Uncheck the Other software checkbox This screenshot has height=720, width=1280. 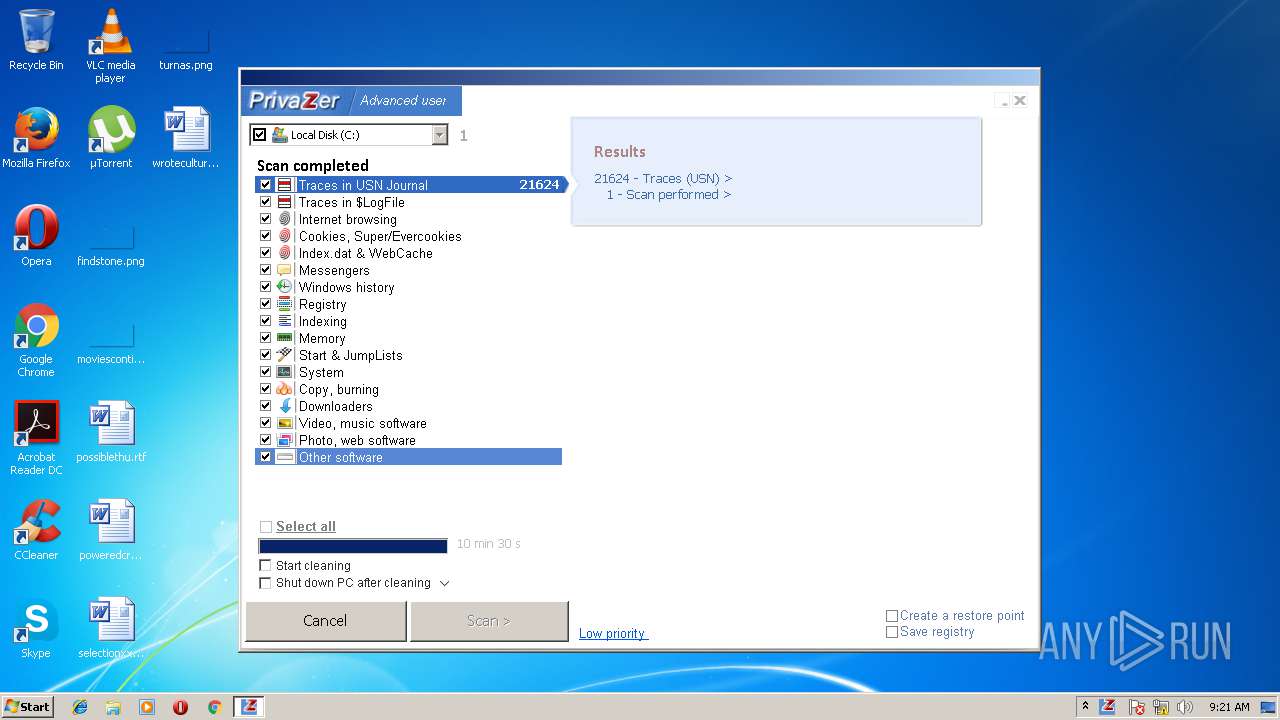265,457
